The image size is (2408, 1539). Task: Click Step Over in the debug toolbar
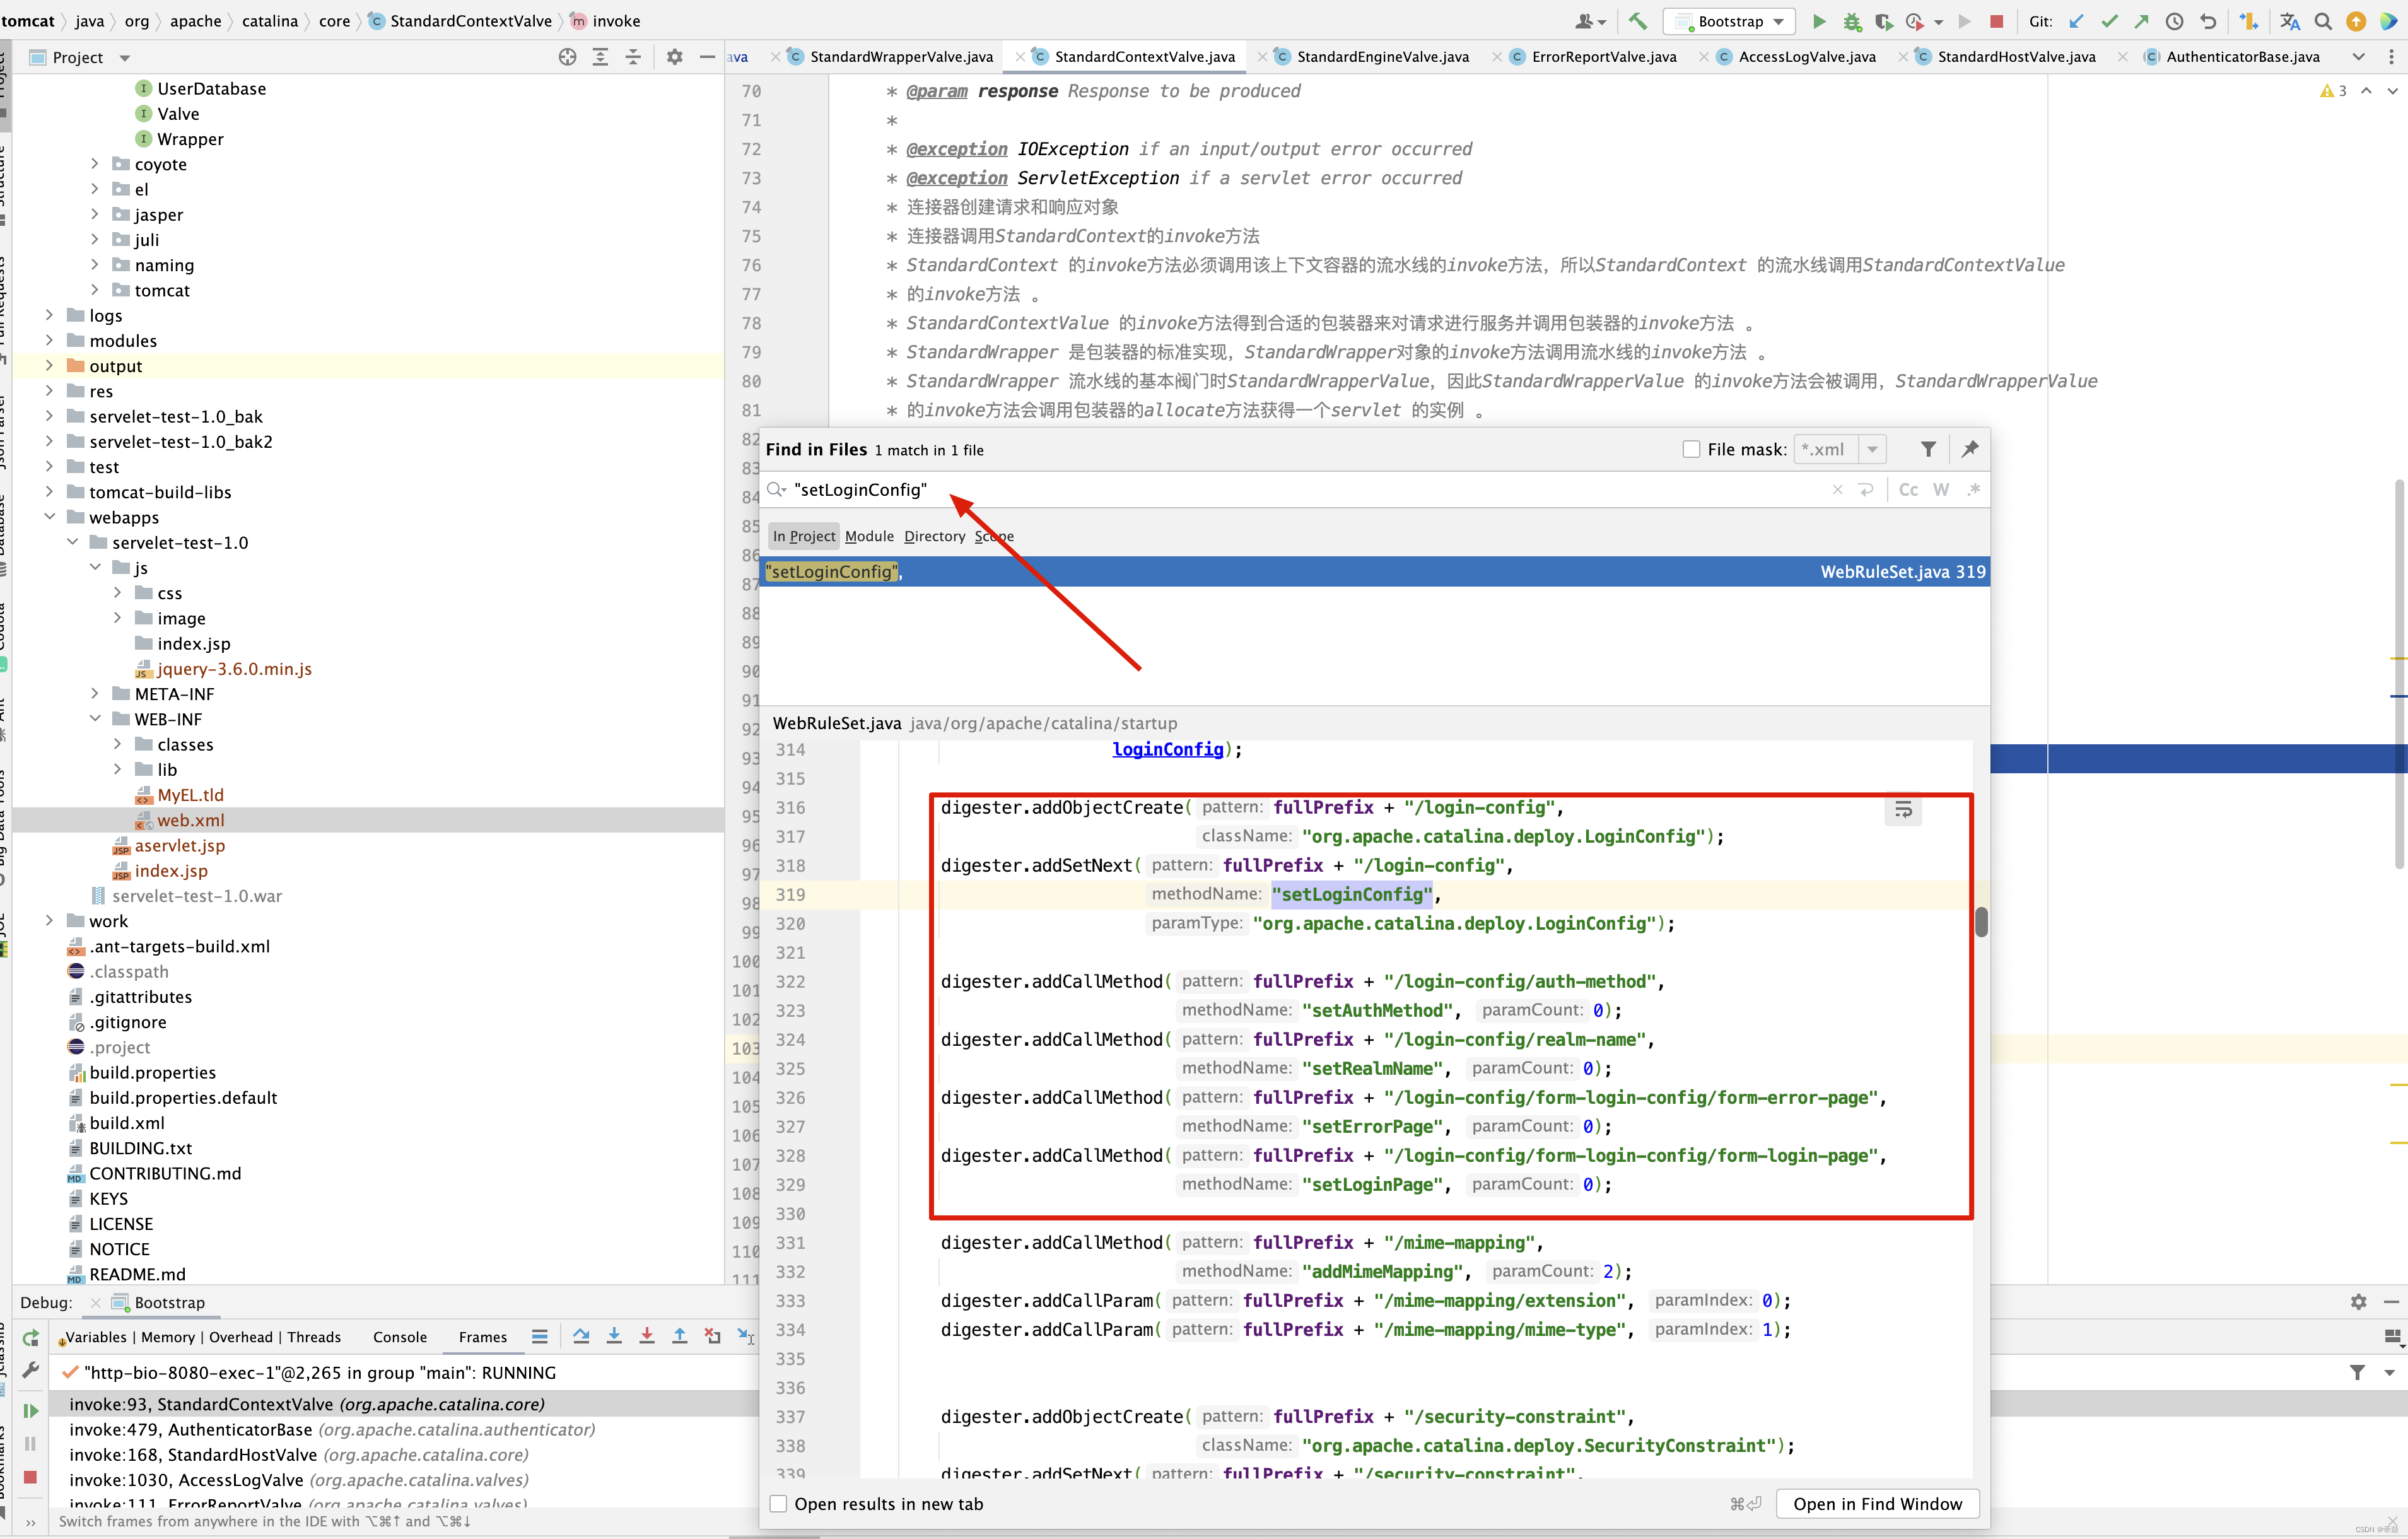(581, 1336)
